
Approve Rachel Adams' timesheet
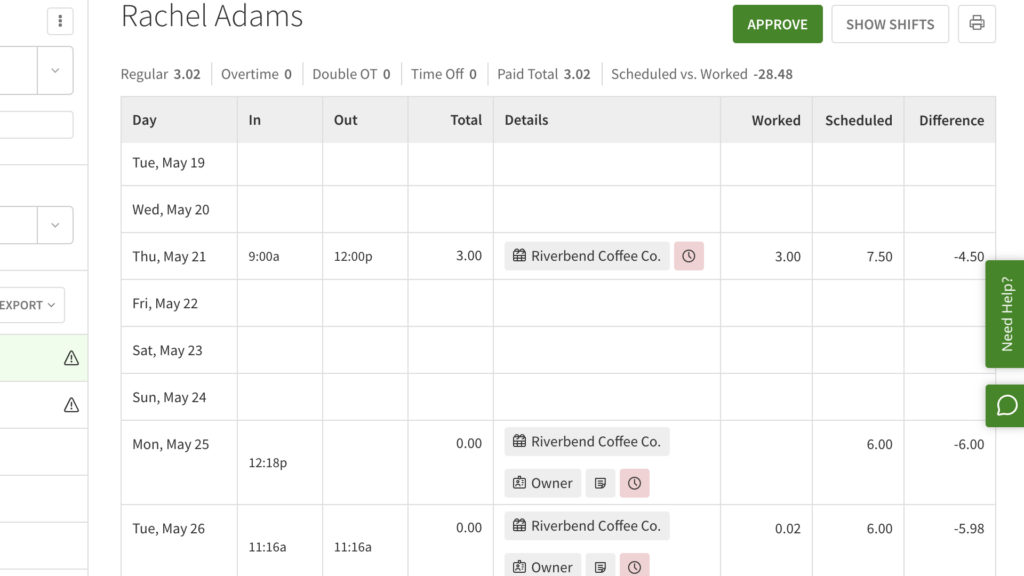tap(777, 24)
